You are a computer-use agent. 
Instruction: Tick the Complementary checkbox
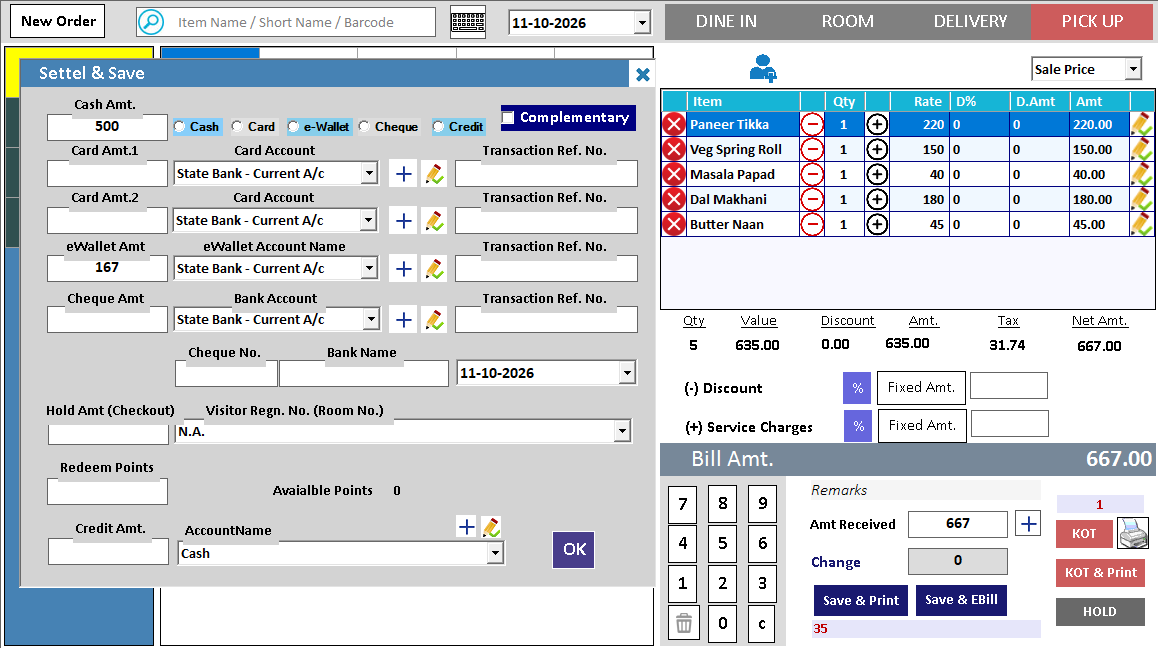coord(508,117)
